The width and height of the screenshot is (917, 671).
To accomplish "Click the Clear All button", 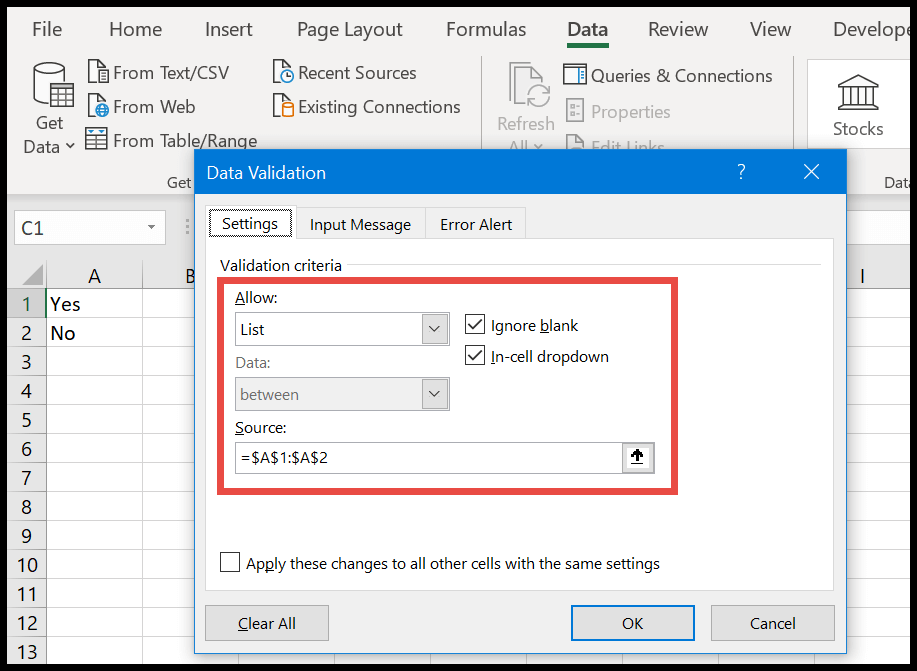I will 267,623.
